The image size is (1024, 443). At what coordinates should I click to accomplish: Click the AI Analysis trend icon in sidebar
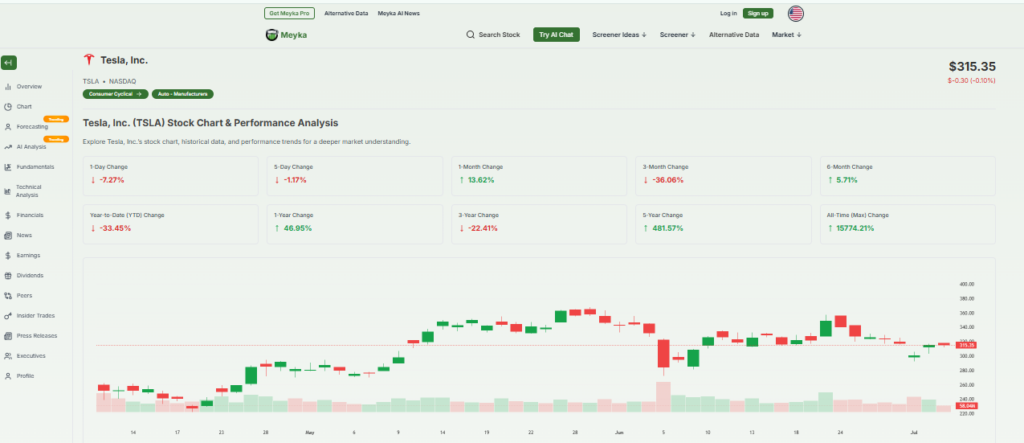click(x=8, y=147)
